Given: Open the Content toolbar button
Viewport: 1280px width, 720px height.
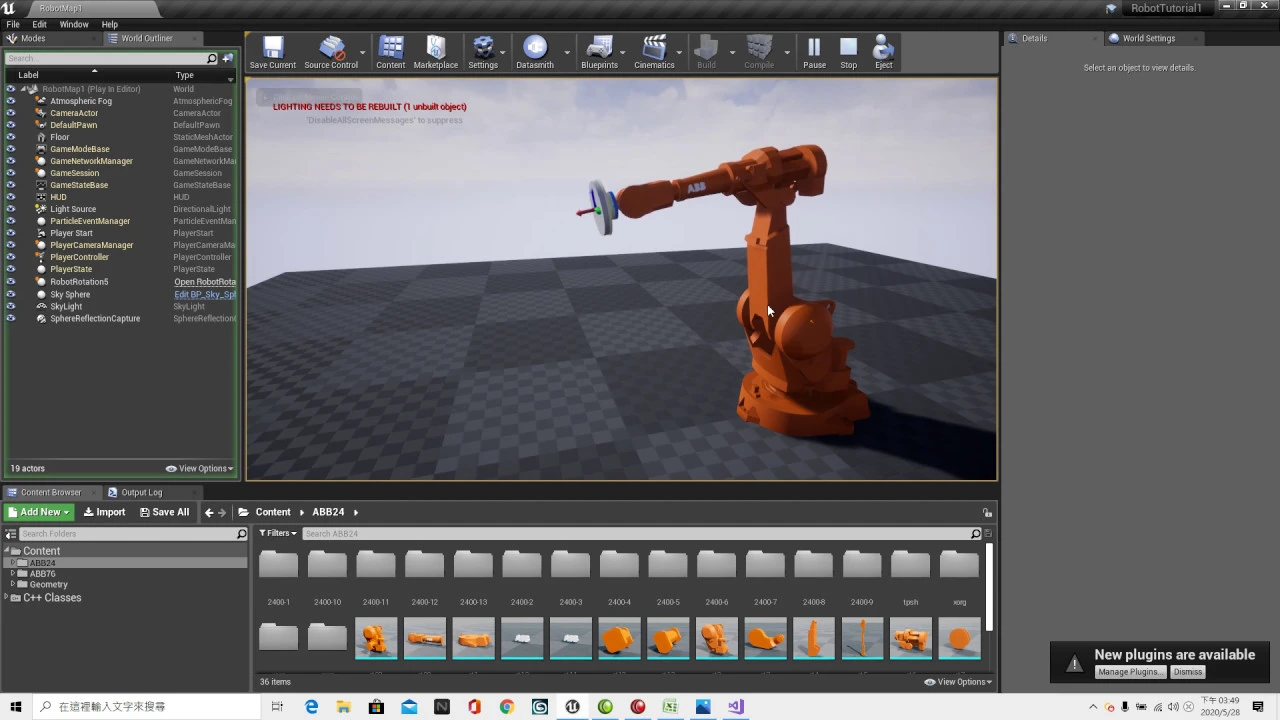Looking at the screenshot, I should tap(391, 52).
